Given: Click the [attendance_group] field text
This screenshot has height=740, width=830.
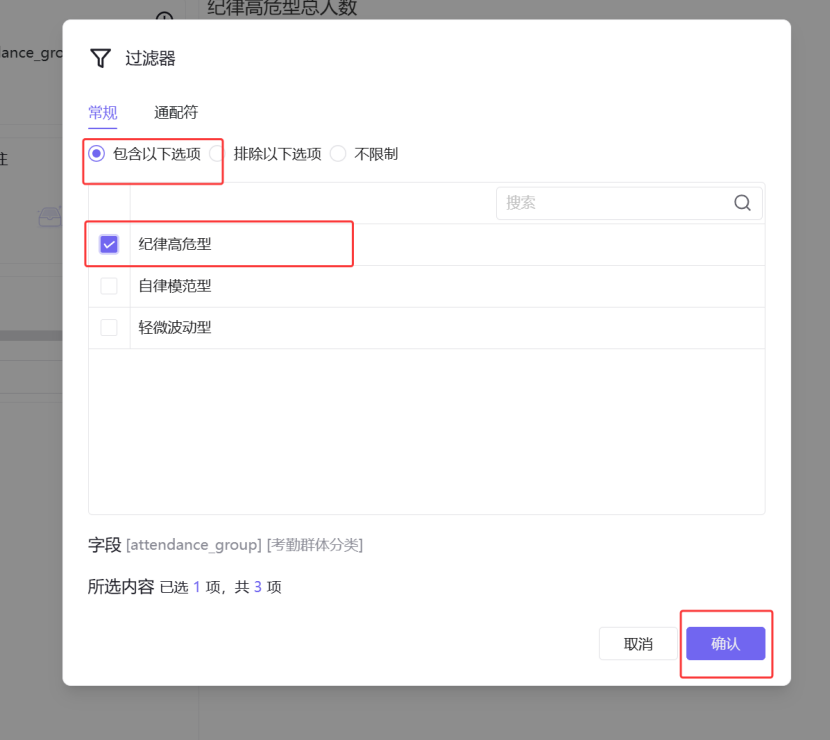Looking at the screenshot, I should (x=194, y=545).
